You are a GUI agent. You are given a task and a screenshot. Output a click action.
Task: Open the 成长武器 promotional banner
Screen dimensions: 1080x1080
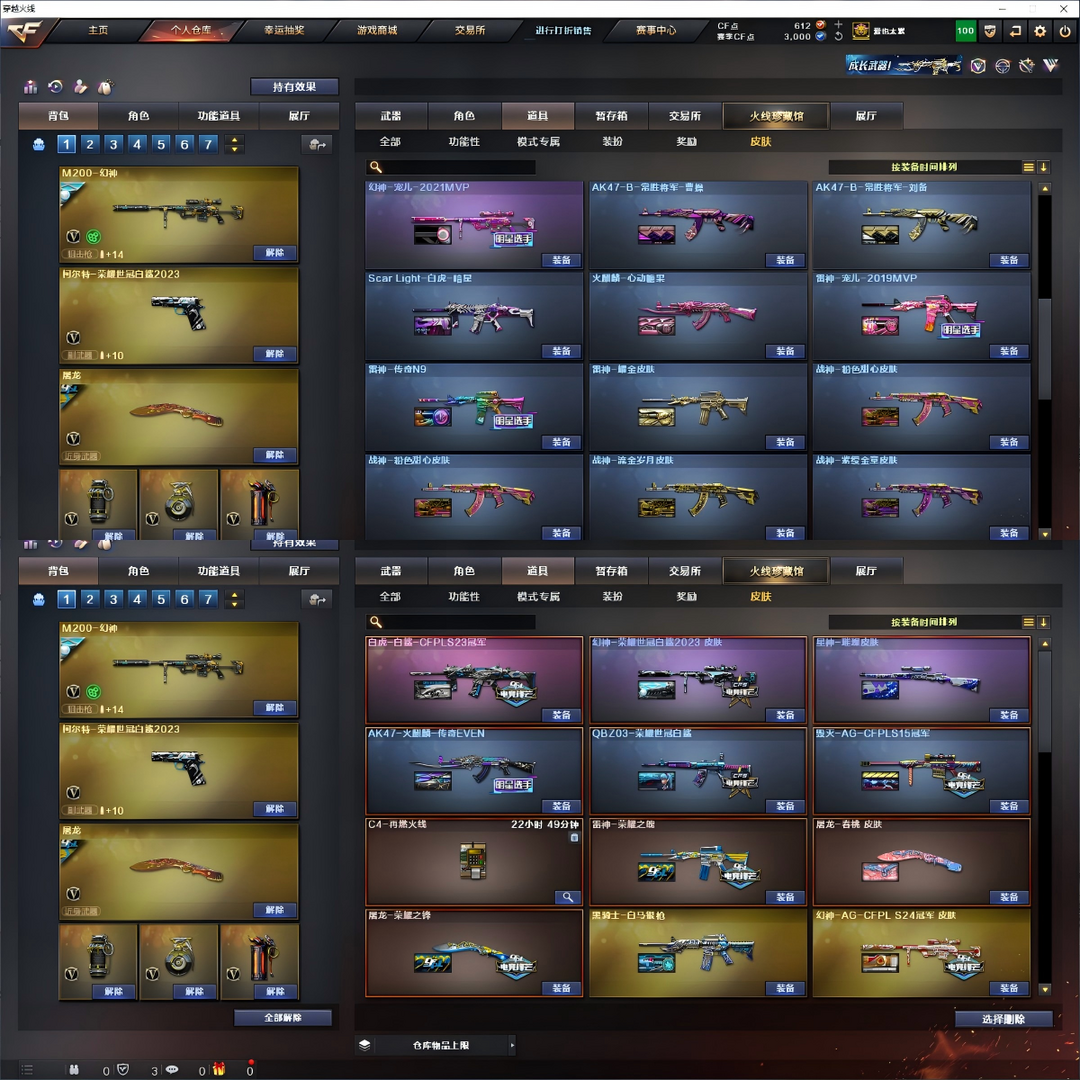coord(904,65)
